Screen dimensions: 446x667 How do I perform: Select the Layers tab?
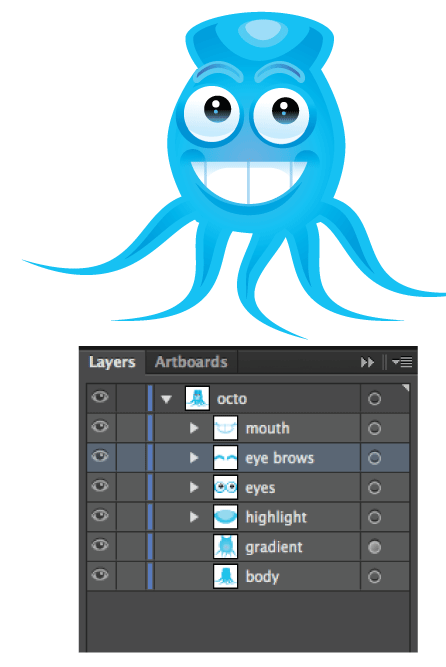(x=112, y=362)
